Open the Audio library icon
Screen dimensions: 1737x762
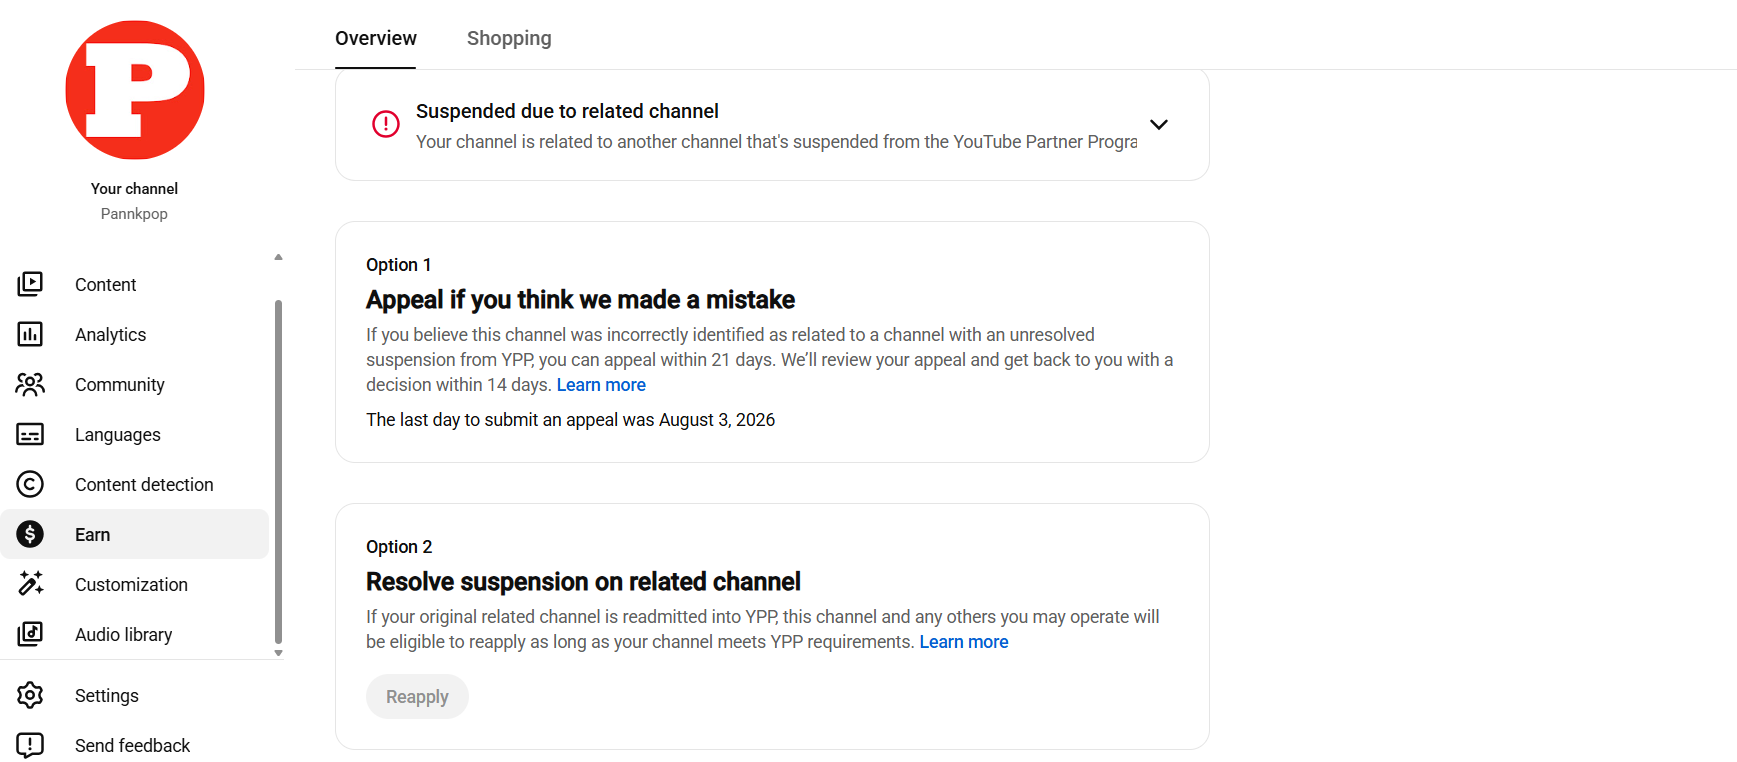pyautogui.click(x=30, y=634)
